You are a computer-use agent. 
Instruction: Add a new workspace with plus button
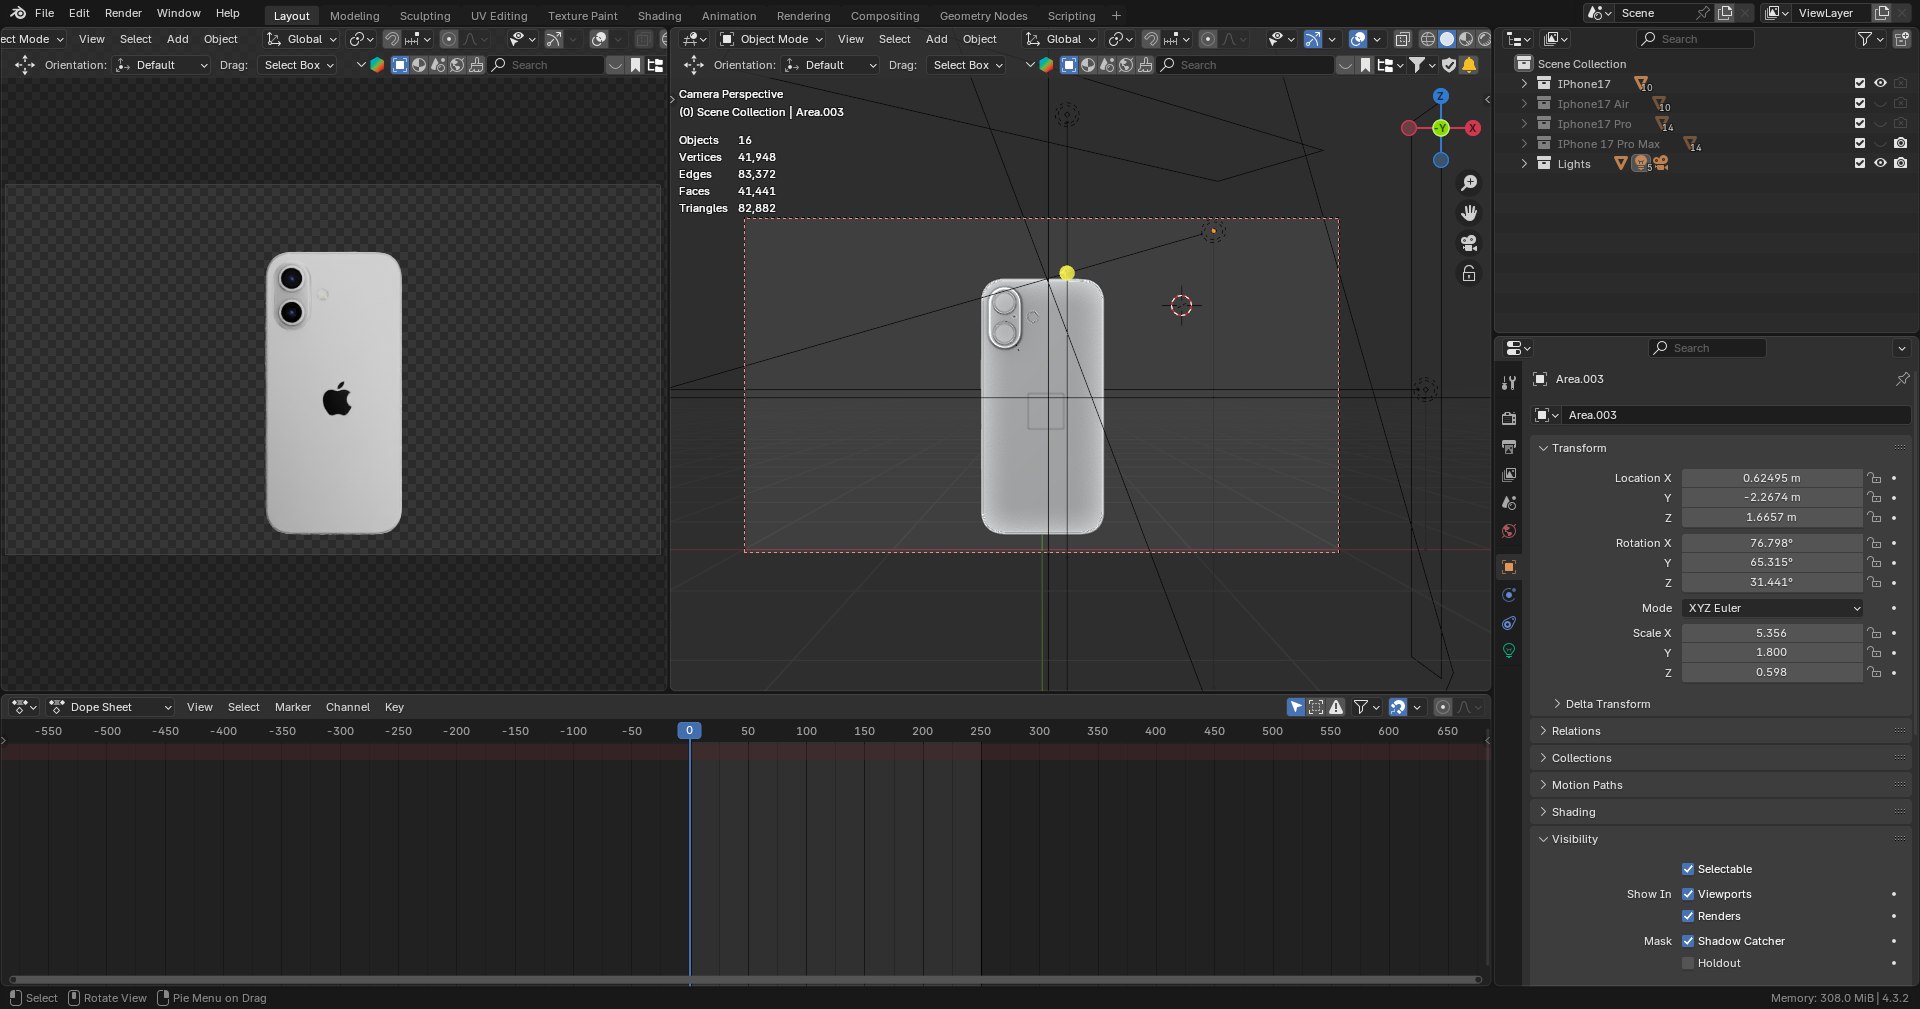click(x=1116, y=15)
